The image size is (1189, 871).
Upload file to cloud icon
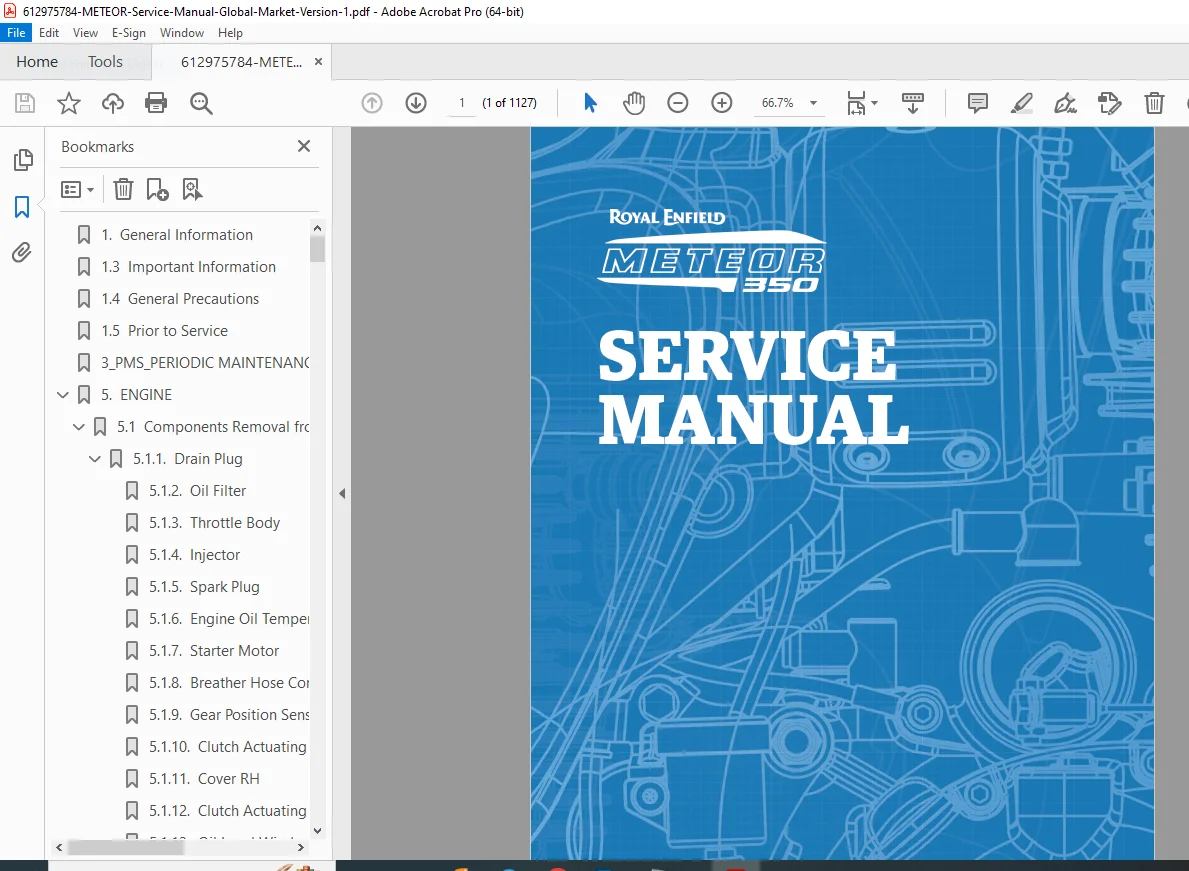tap(113, 103)
